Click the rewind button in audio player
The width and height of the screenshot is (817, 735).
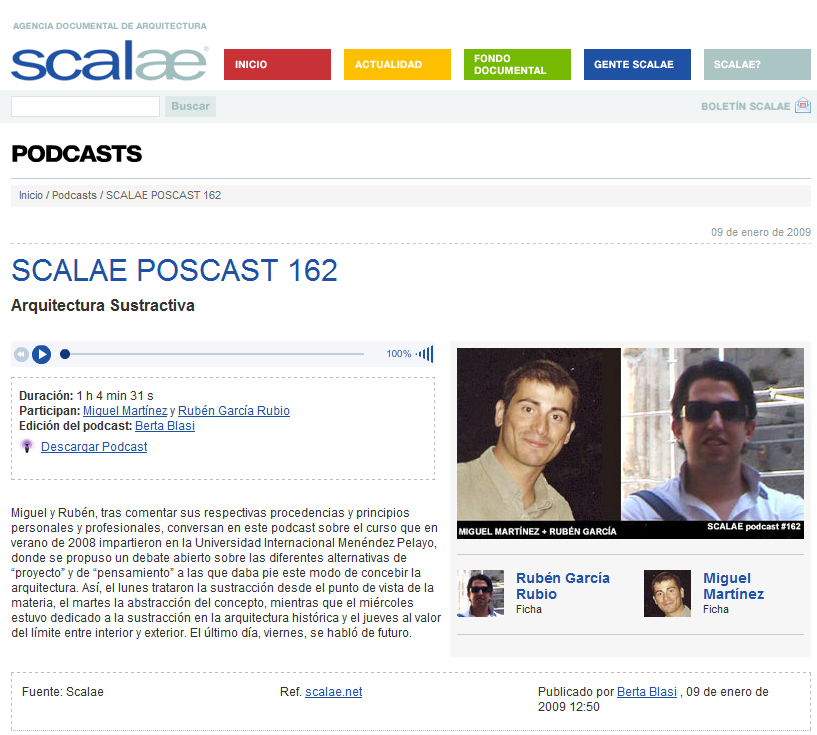point(21,354)
